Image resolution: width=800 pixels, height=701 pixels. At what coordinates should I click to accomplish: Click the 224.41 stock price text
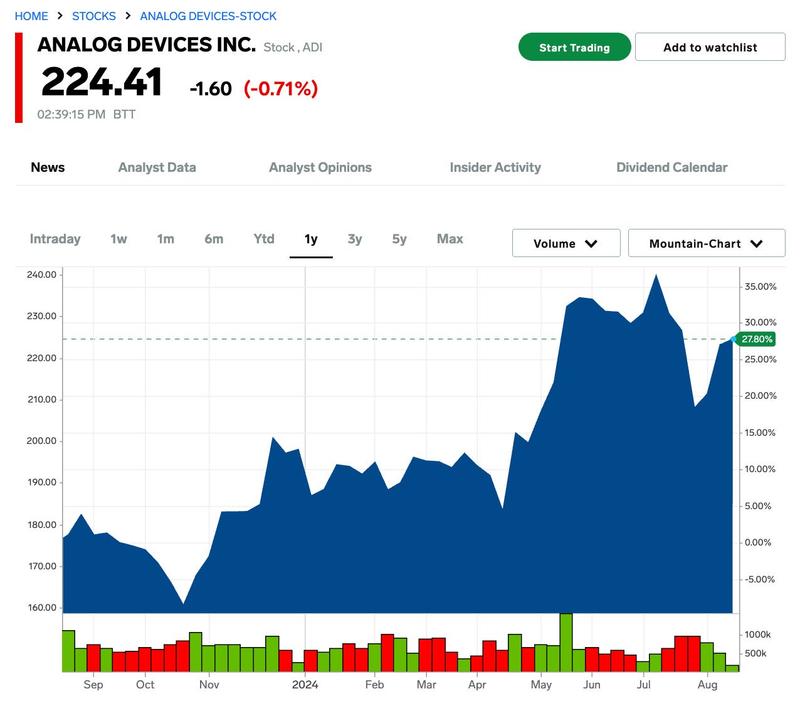tap(102, 82)
